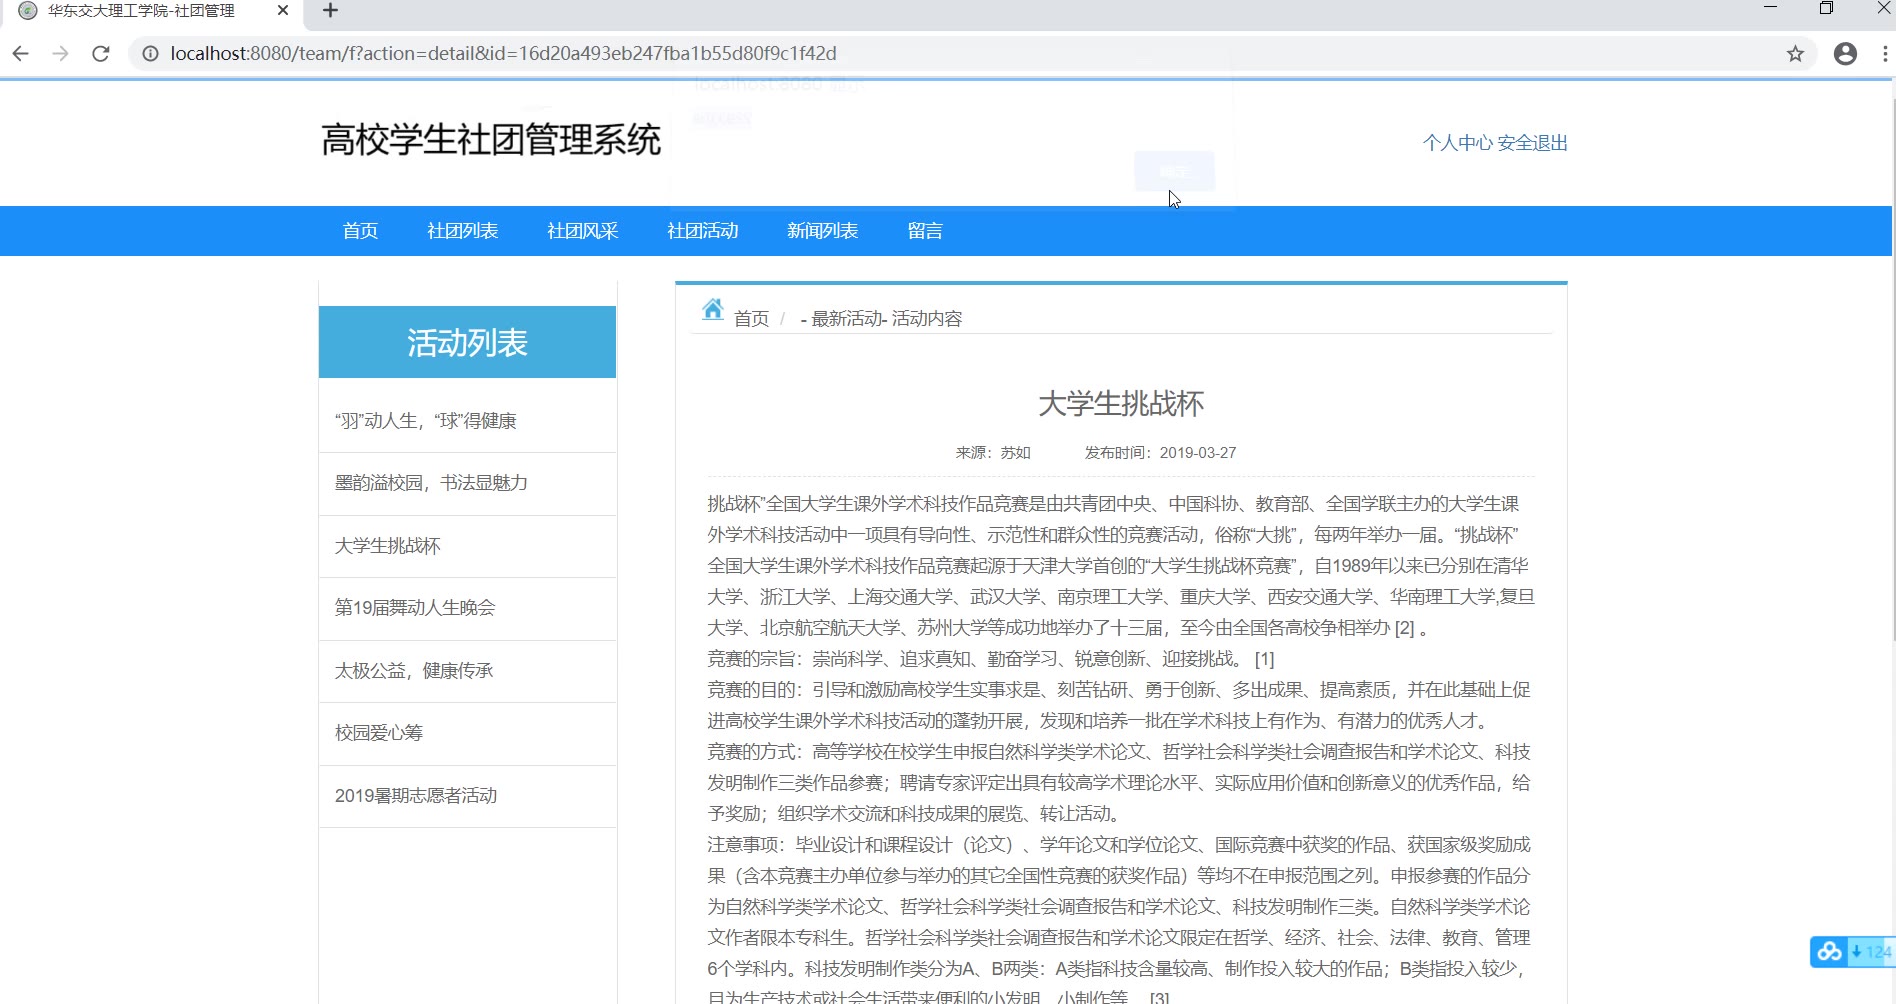Click 安全退出 to log out

(1532, 143)
